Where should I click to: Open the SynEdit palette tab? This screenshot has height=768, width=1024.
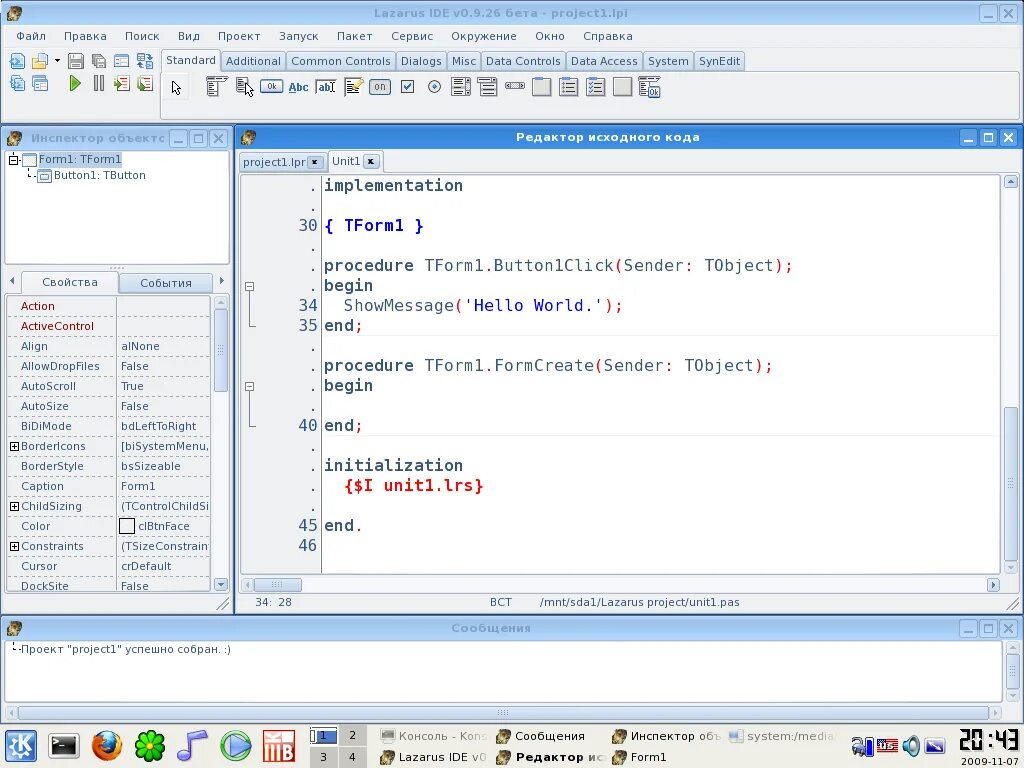coord(719,61)
